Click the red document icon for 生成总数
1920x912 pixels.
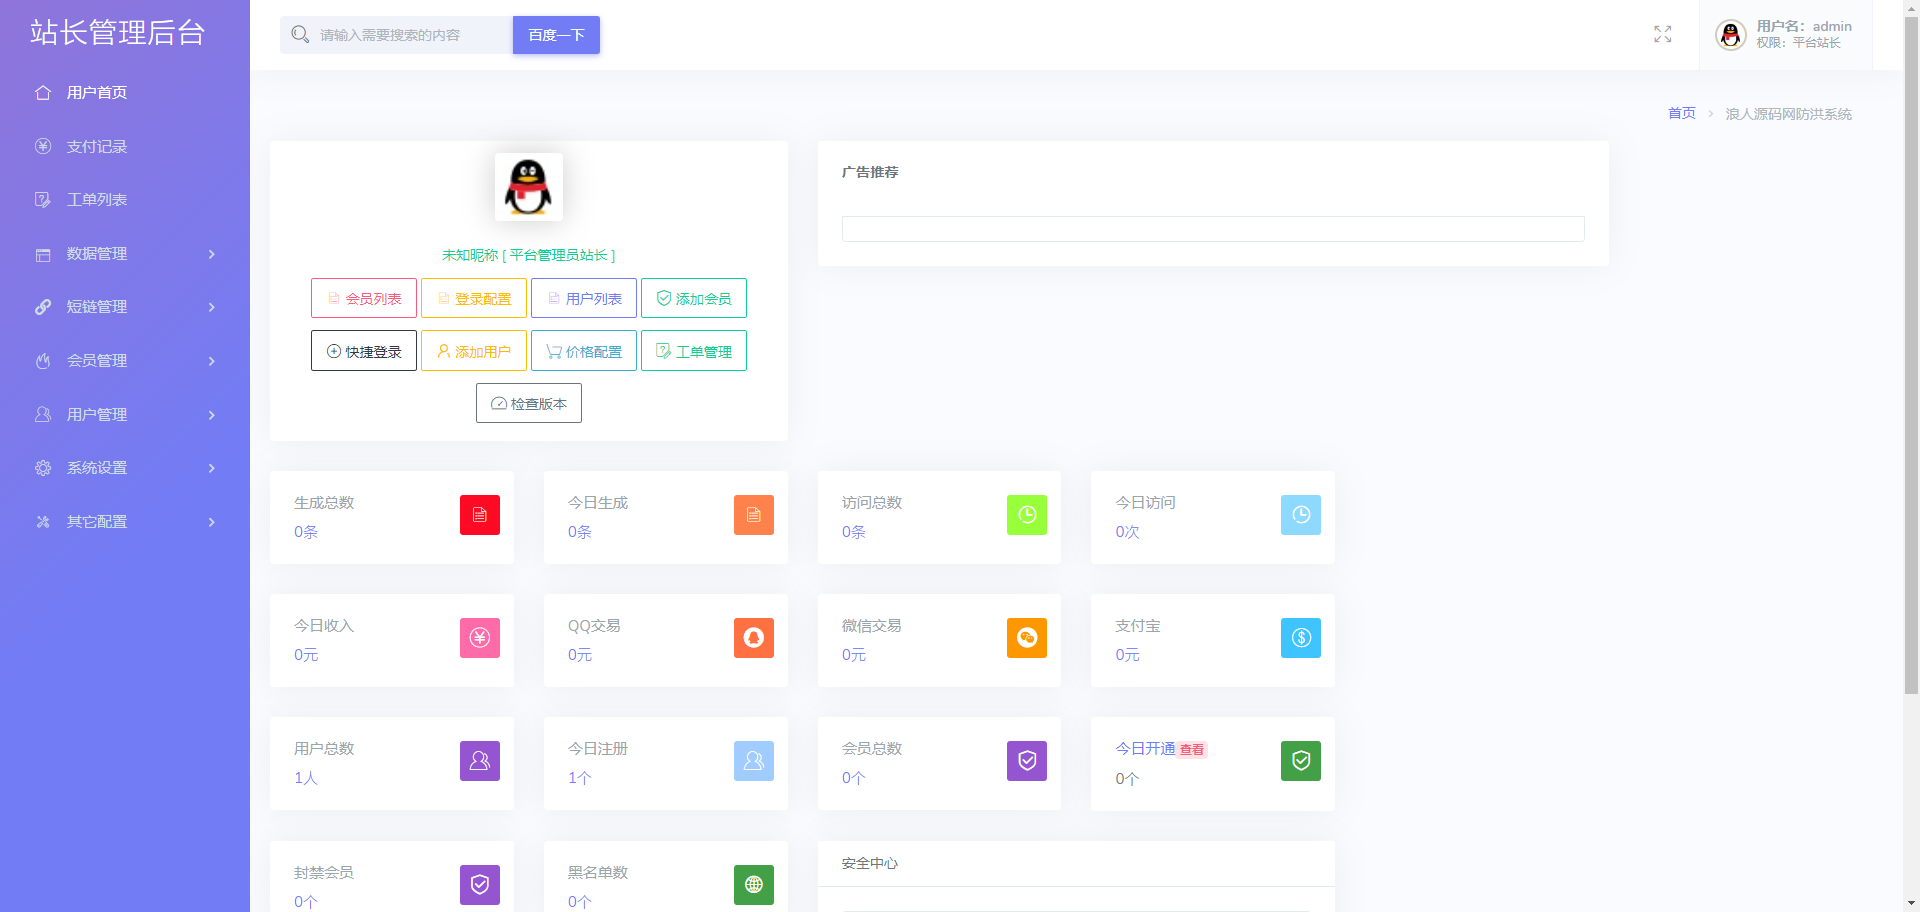[x=480, y=515]
